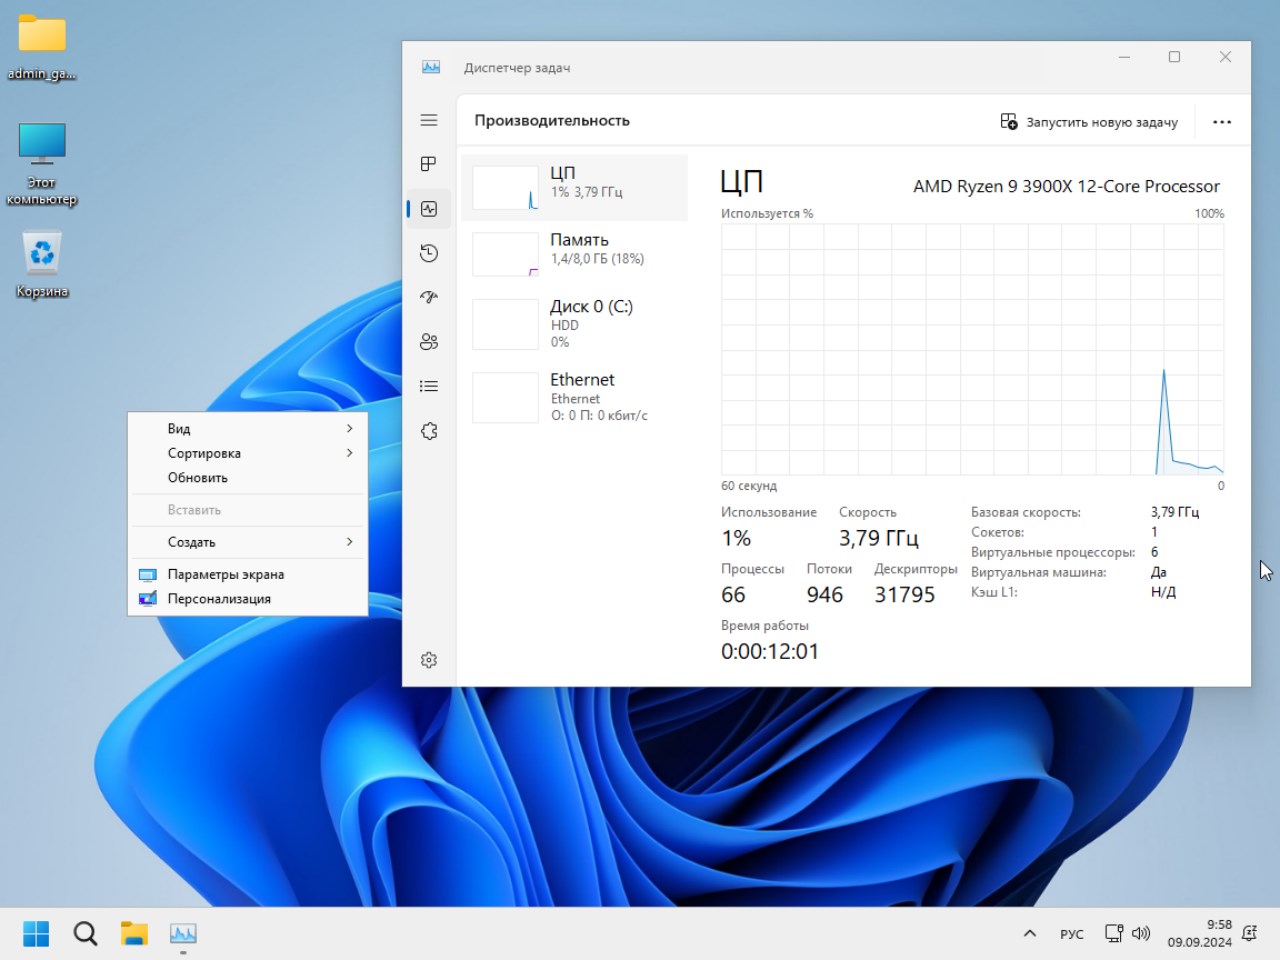Click the Используется % graph label
This screenshot has height=960, width=1280.
point(767,213)
